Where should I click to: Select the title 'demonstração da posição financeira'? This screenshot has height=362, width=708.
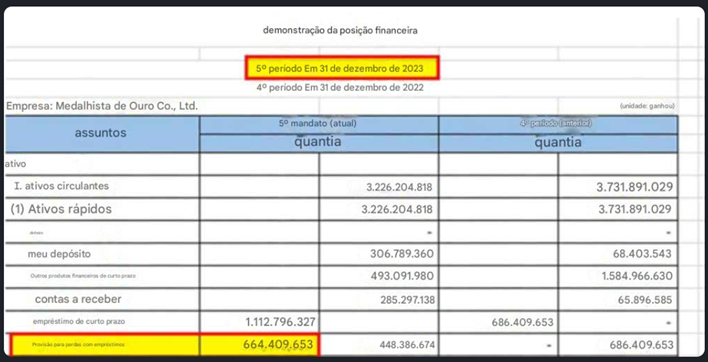pos(340,31)
